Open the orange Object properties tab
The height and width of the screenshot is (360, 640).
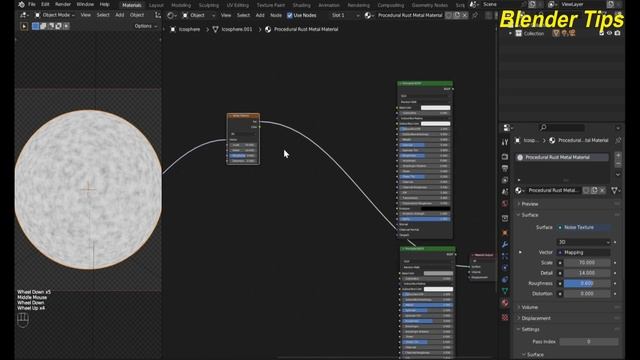pyautogui.click(x=505, y=233)
